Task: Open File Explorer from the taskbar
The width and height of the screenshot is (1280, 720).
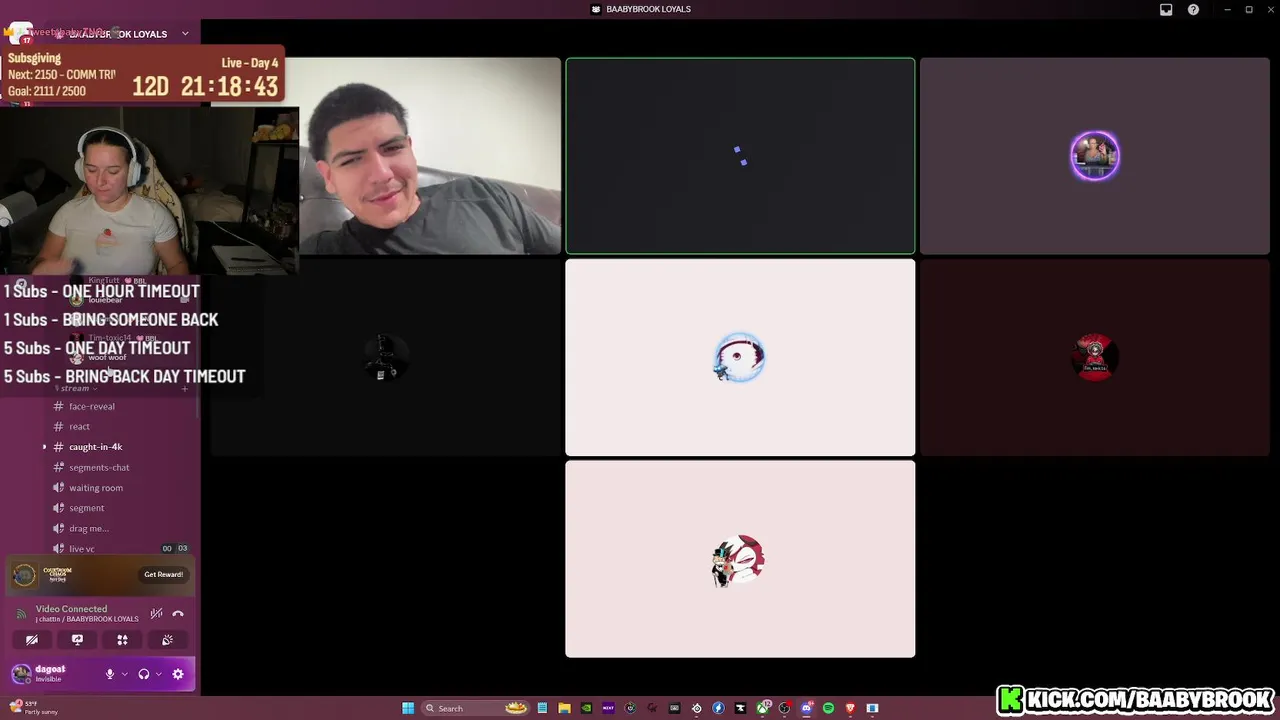Action: tap(564, 708)
